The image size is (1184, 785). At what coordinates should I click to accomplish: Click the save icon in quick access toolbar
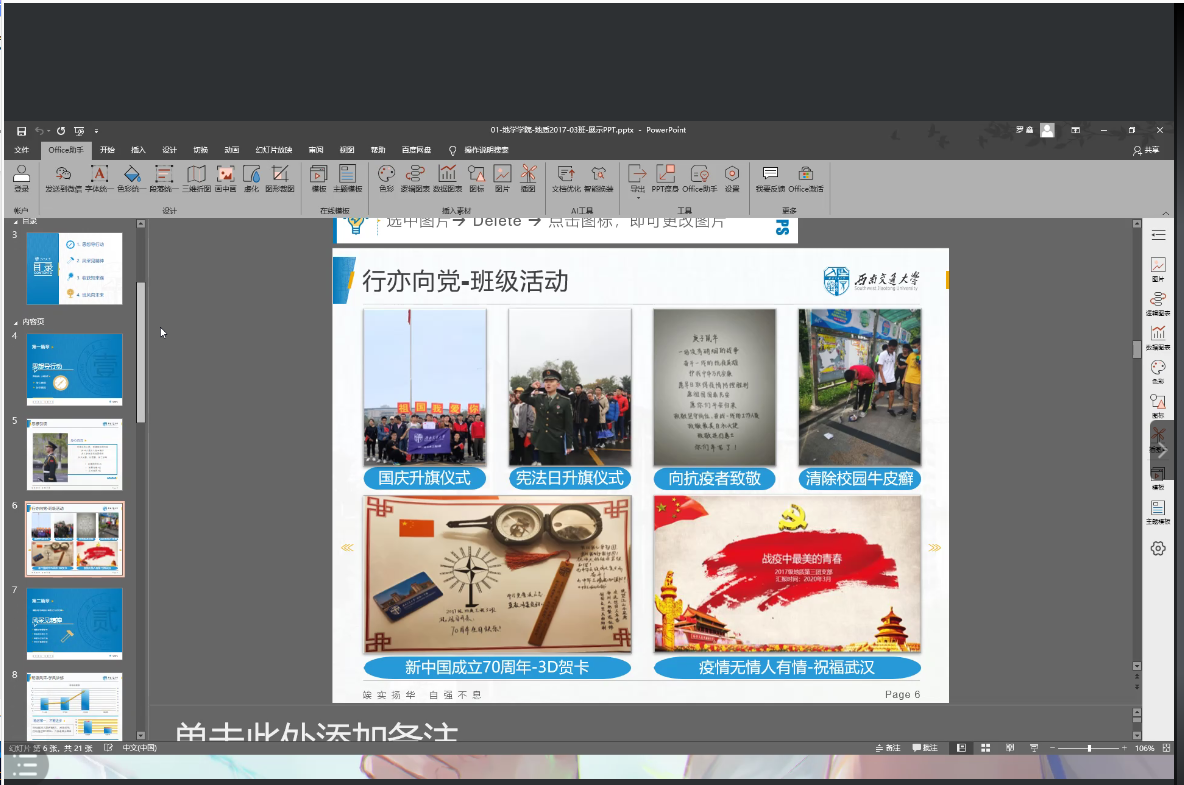(21, 130)
